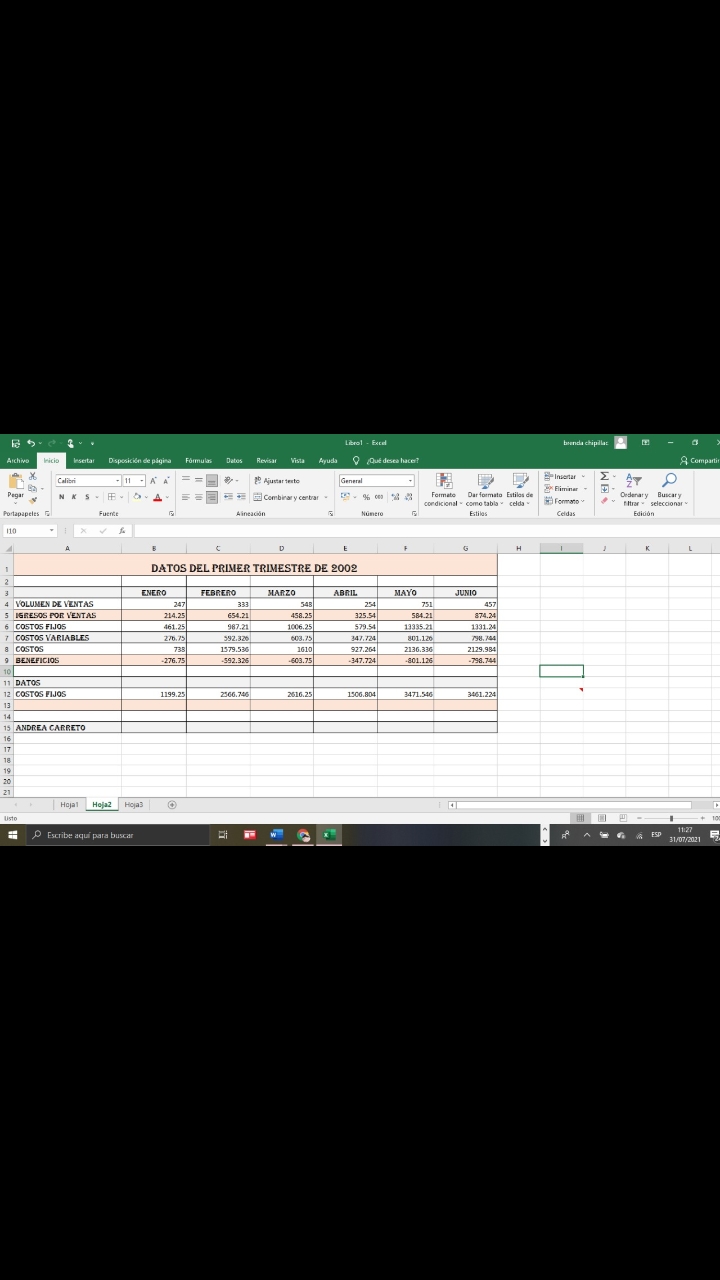Toggle bold formatting (N)
The image size is (720, 1280).
62,497
